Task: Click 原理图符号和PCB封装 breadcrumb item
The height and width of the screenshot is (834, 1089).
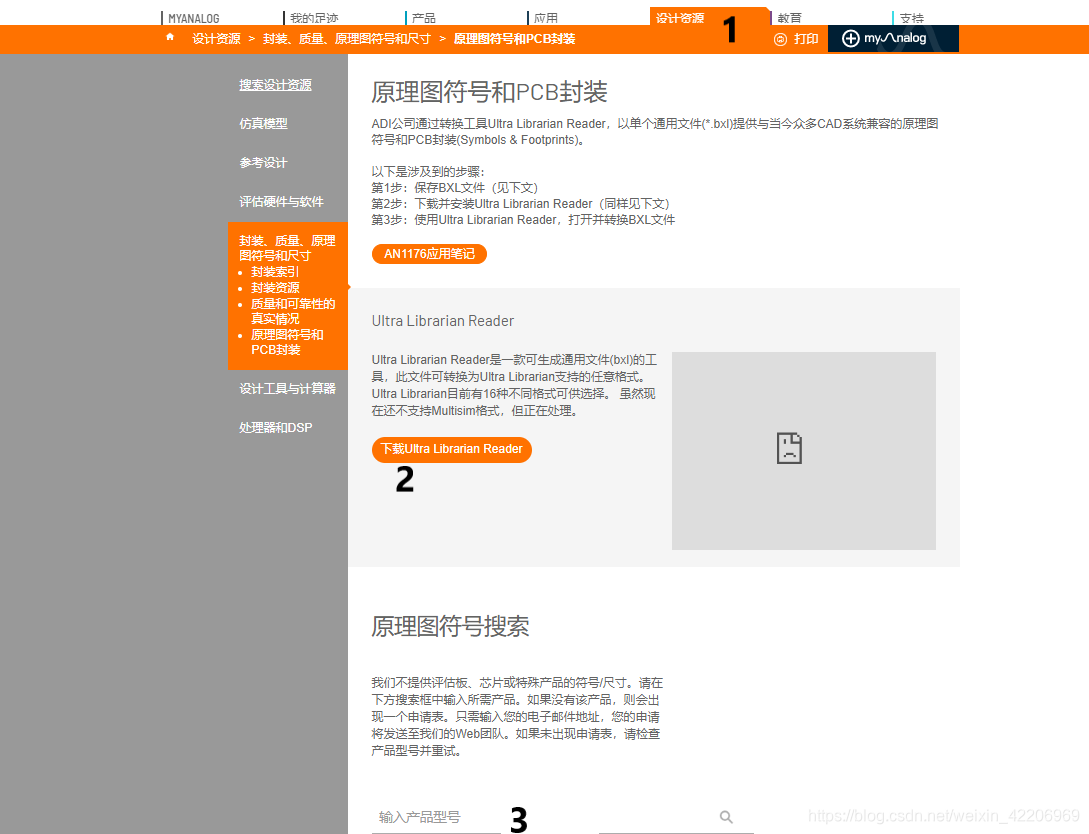Action: click(514, 39)
